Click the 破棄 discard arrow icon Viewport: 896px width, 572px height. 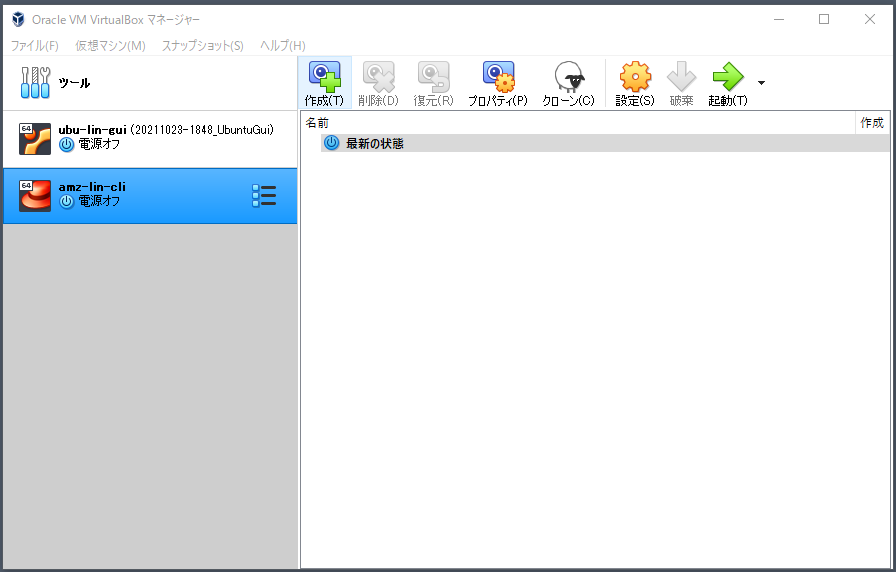point(681,77)
